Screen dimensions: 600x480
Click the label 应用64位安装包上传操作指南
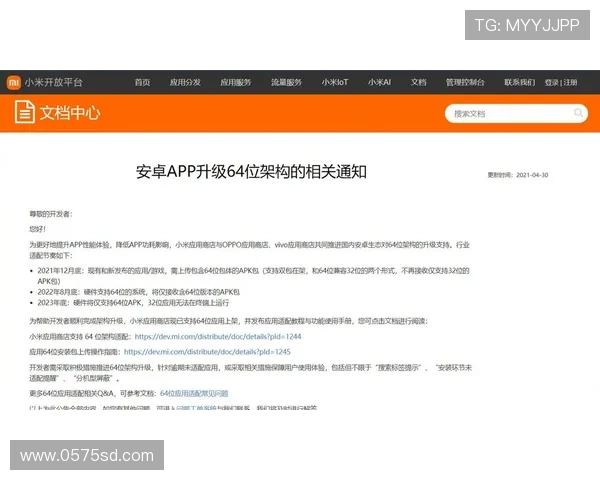(75, 352)
